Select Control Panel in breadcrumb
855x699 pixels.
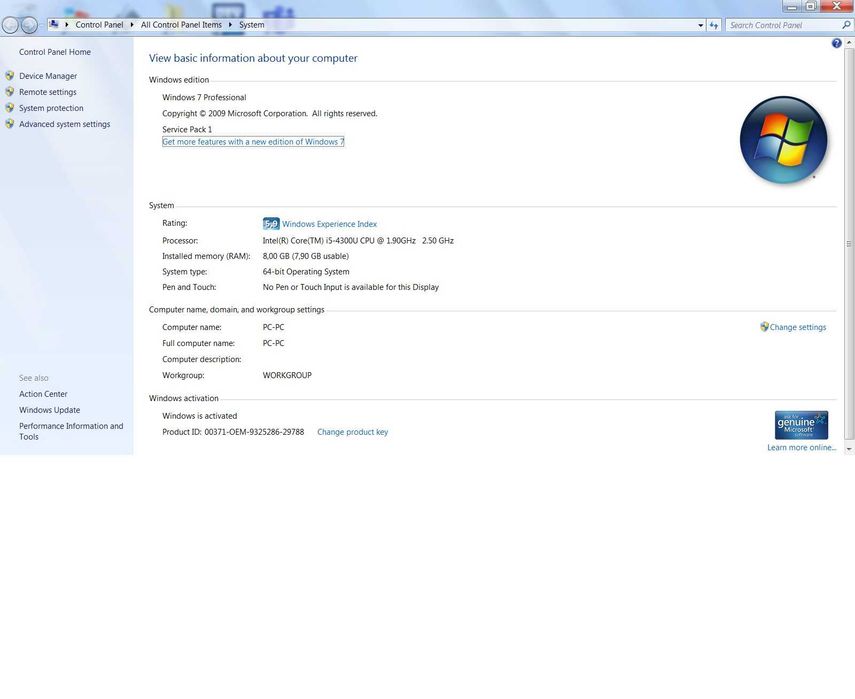pos(99,25)
